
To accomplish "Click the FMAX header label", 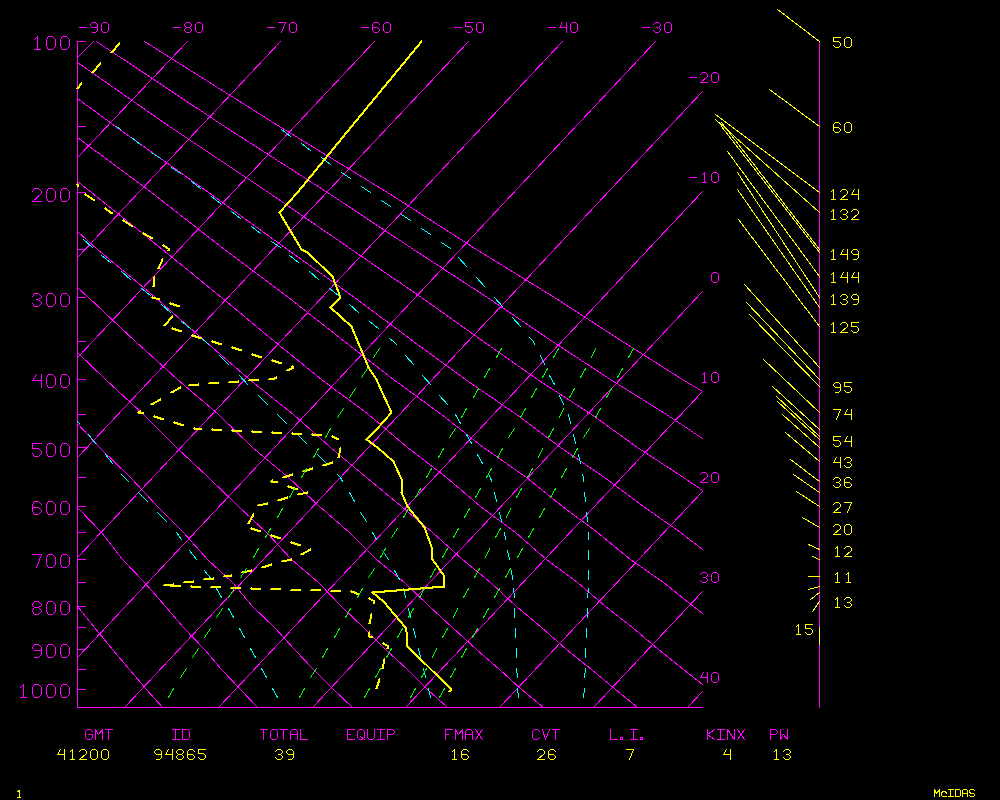I will click(x=463, y=735).
